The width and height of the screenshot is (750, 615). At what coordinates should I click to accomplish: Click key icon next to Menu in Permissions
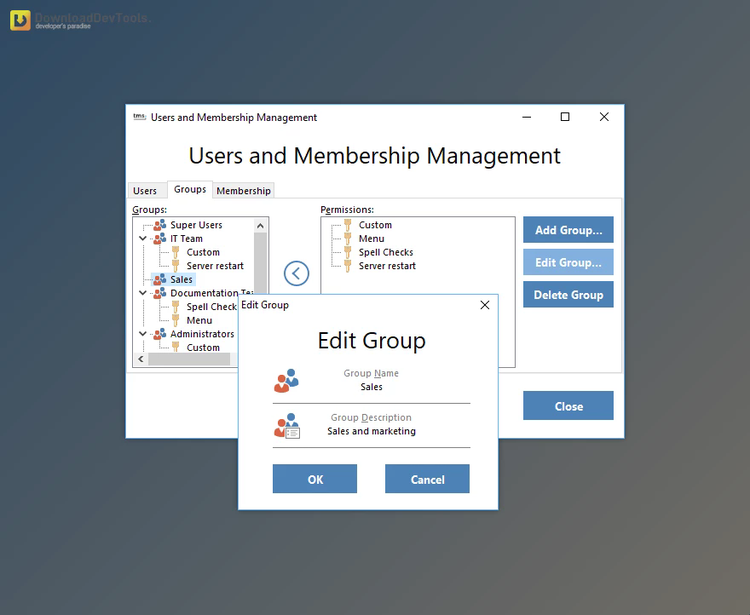point(348,238)
